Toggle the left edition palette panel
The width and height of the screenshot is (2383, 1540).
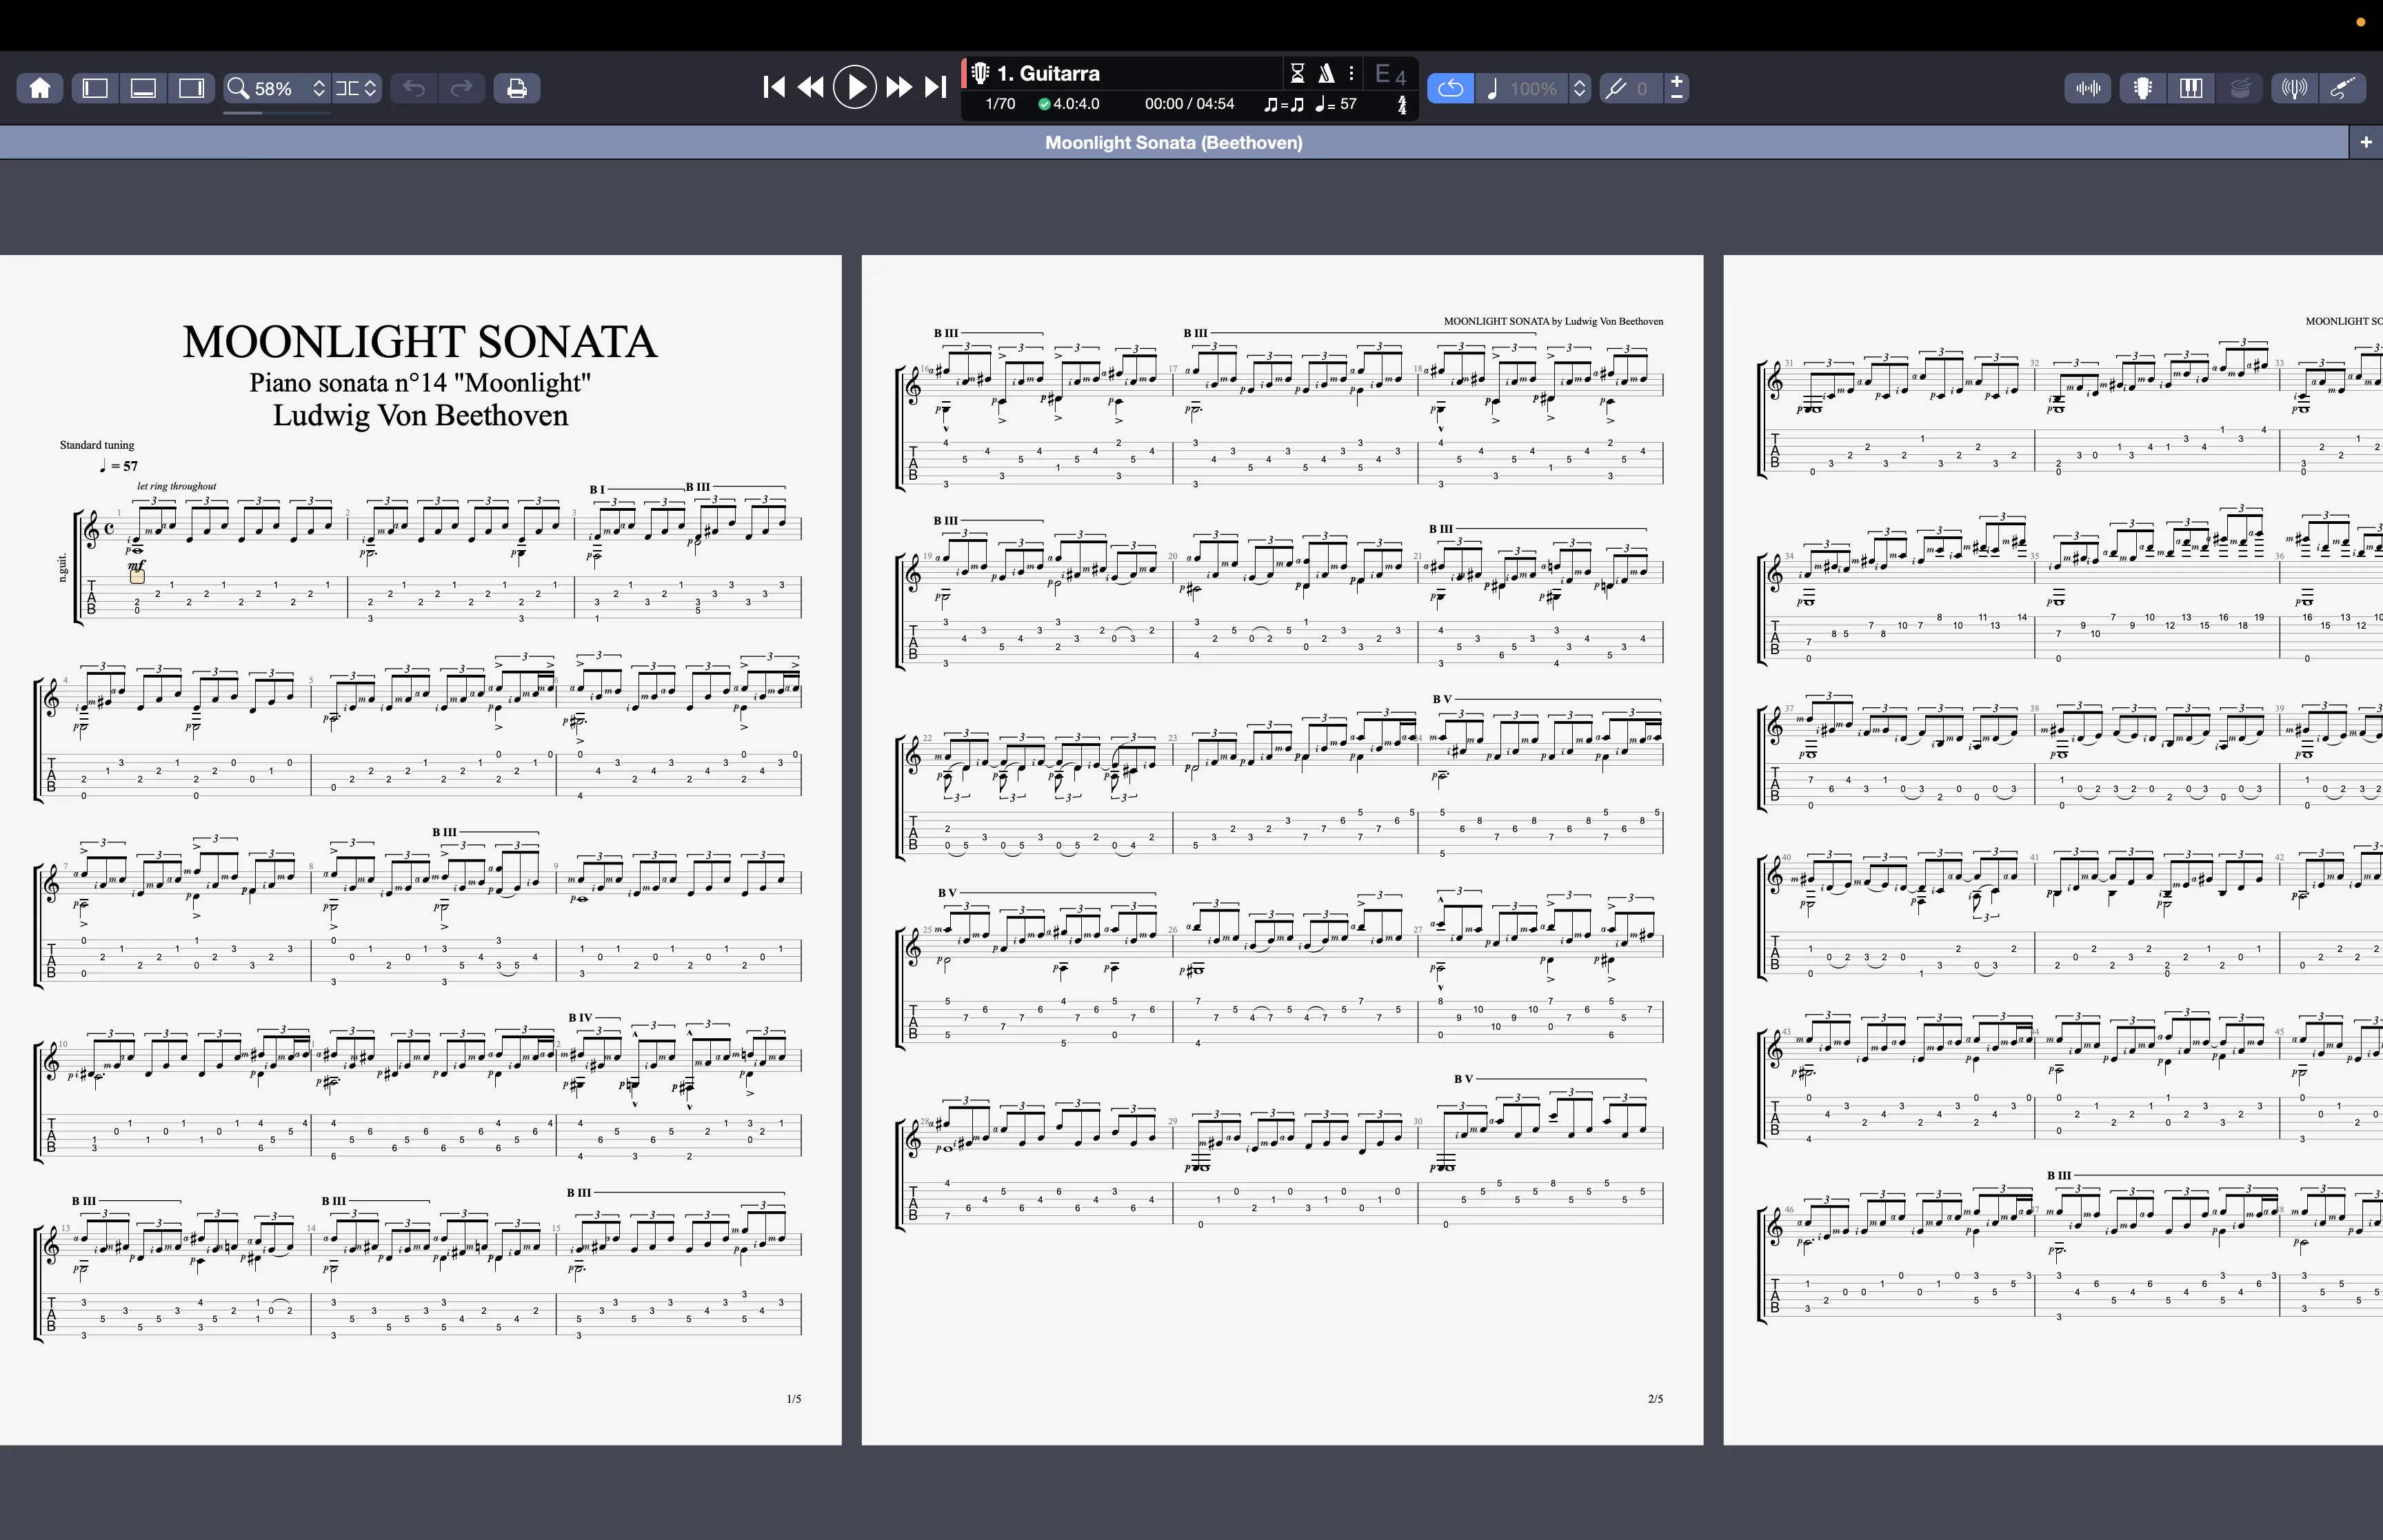tap(95, 88)
